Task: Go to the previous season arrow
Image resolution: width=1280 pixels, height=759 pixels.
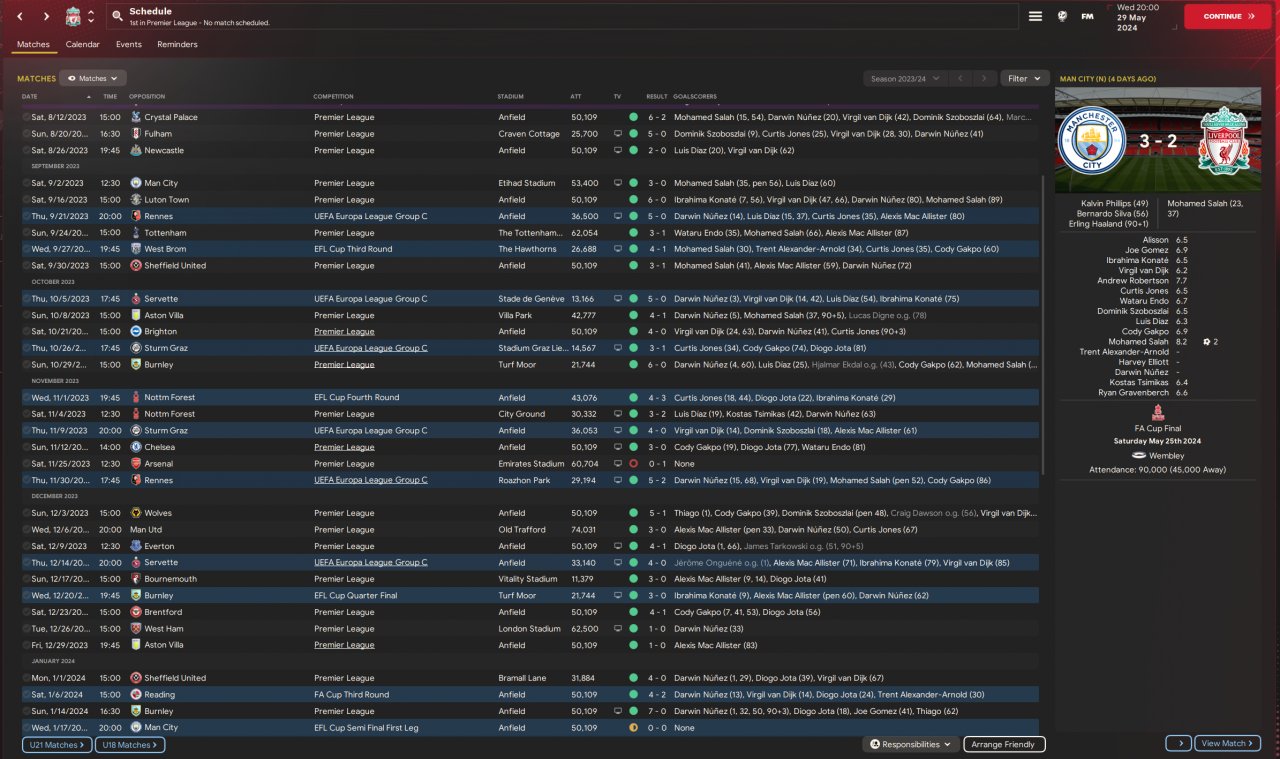Action: [x=959, y=78]
